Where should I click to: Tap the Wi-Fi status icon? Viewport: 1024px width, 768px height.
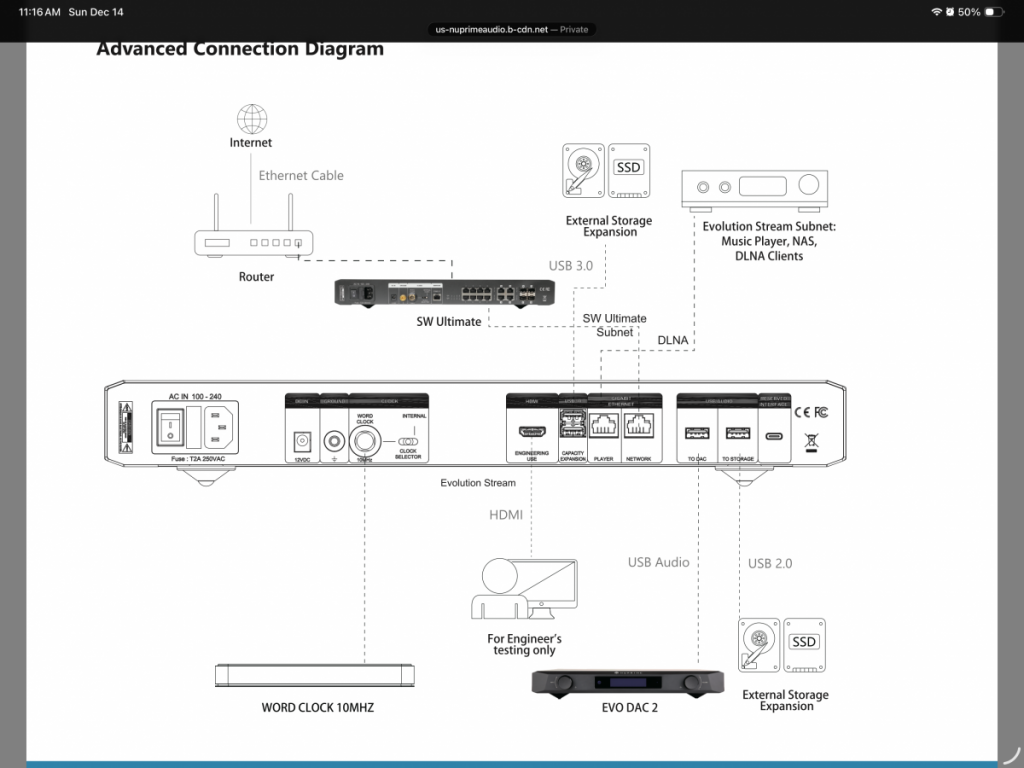pyautogui.click(x=936, y=12)
